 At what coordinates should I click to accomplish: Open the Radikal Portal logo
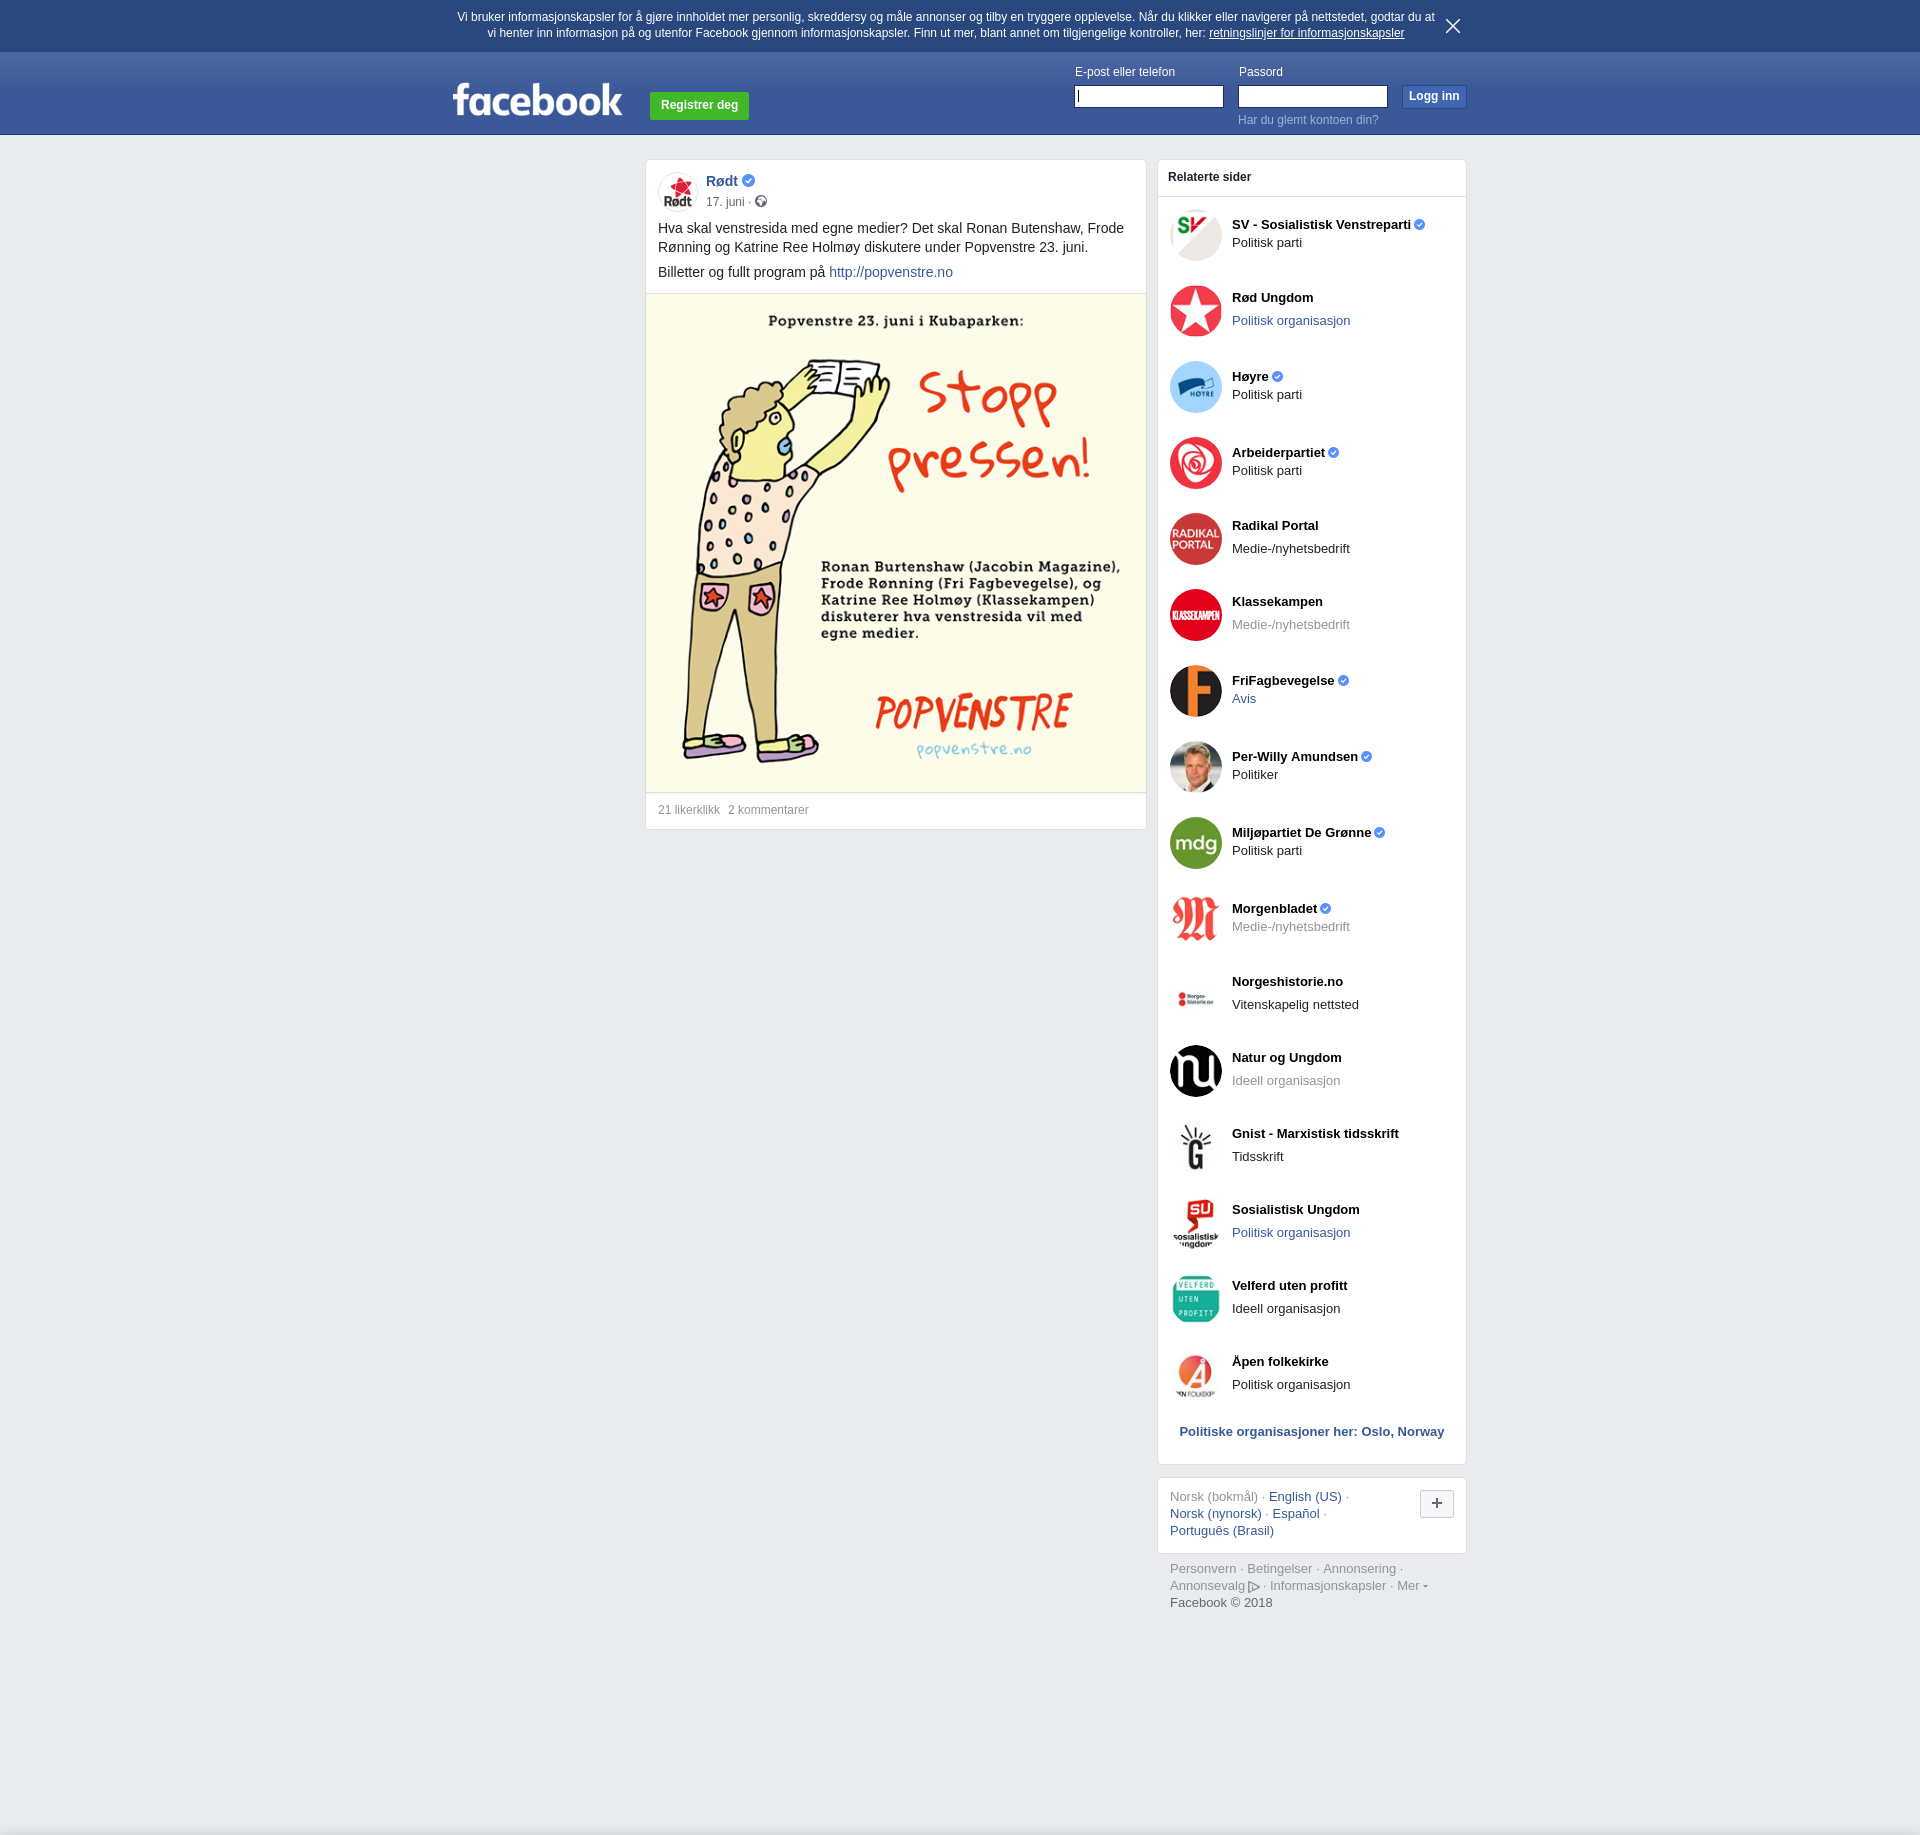point(1196,539)
